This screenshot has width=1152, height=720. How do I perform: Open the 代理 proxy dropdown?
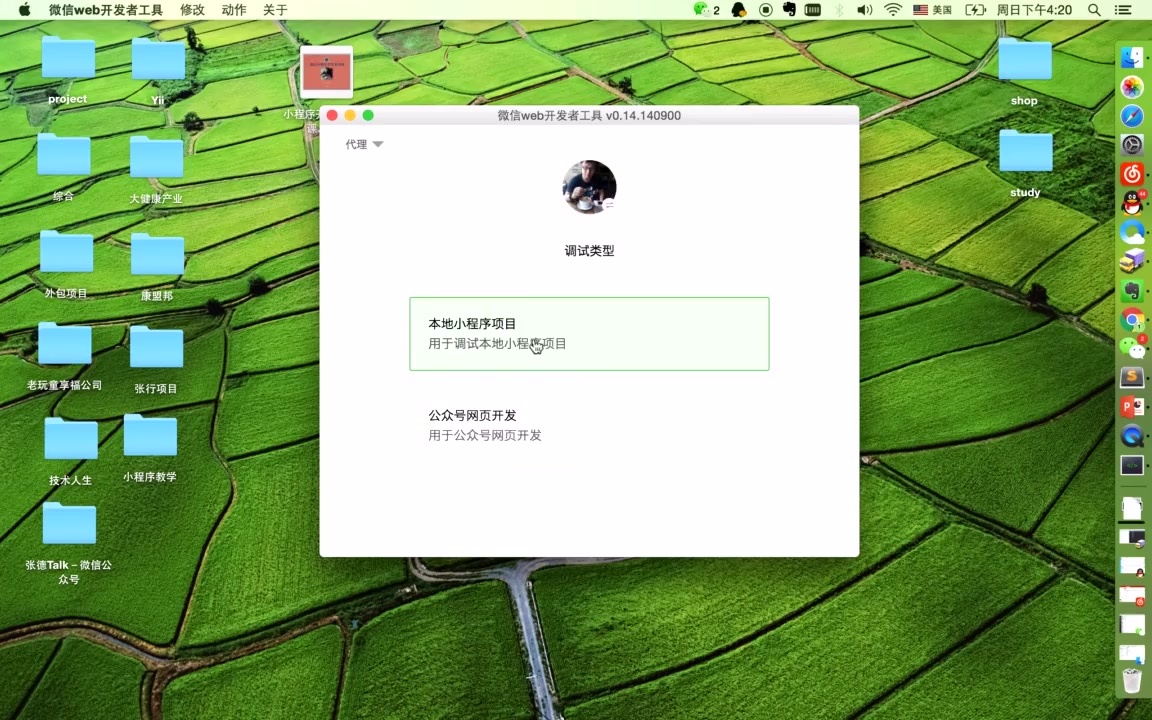pyautogui.click(x=364, y=144)
